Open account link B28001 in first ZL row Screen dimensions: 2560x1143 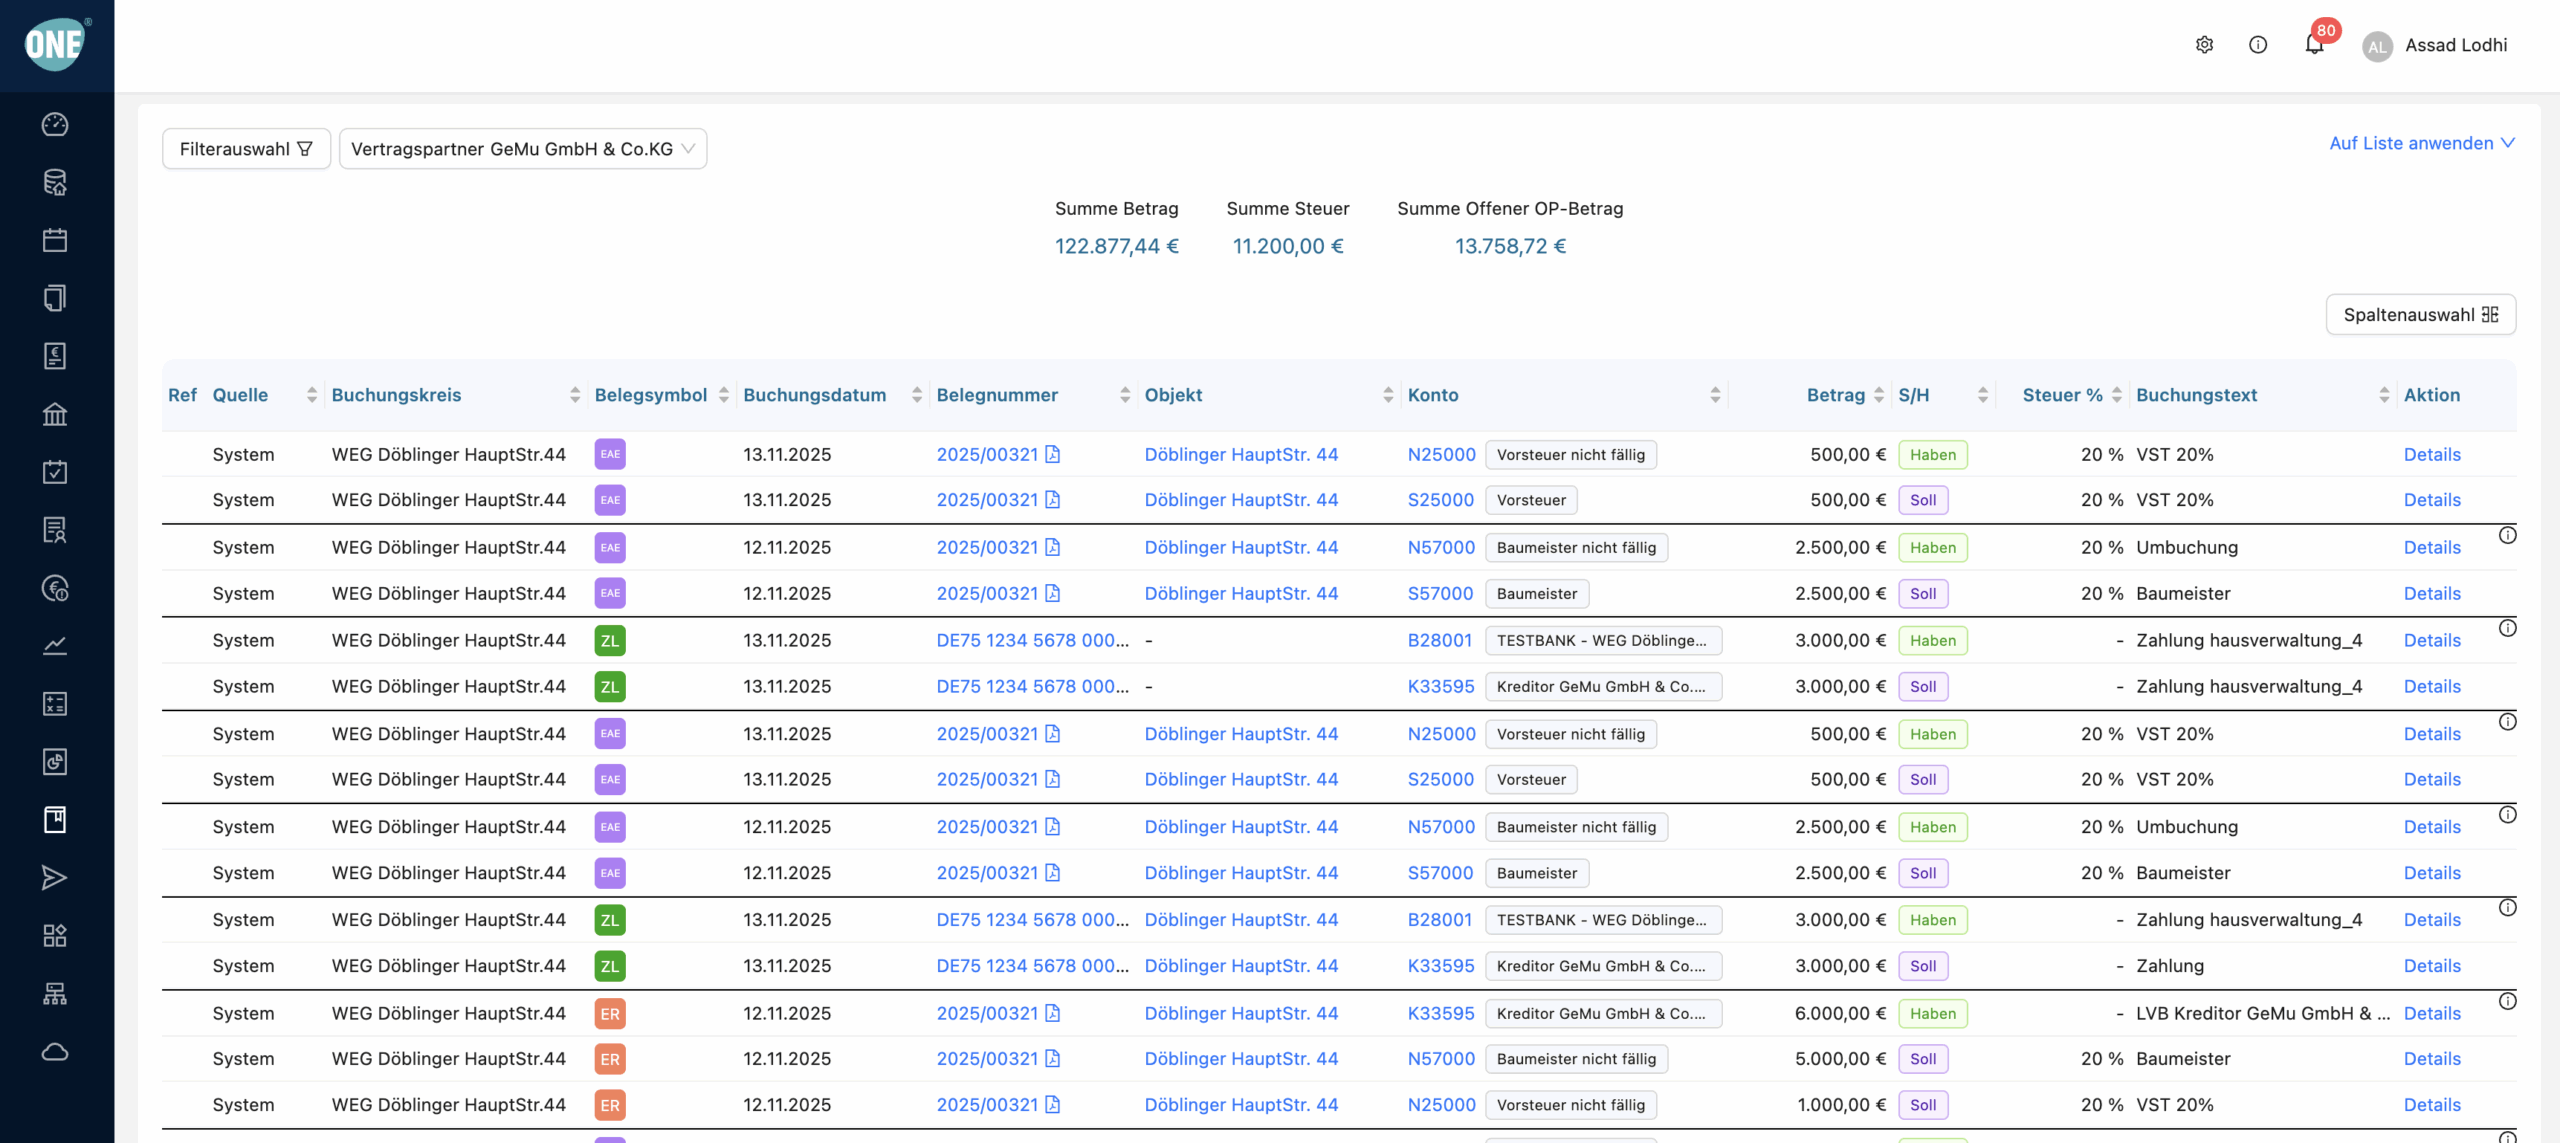[x=1439, y=640]
